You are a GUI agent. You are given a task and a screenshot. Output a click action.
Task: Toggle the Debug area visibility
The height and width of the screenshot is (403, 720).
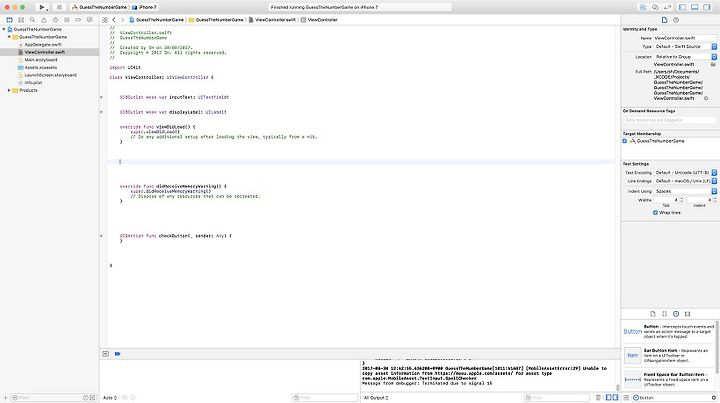[x=695, y=7]
